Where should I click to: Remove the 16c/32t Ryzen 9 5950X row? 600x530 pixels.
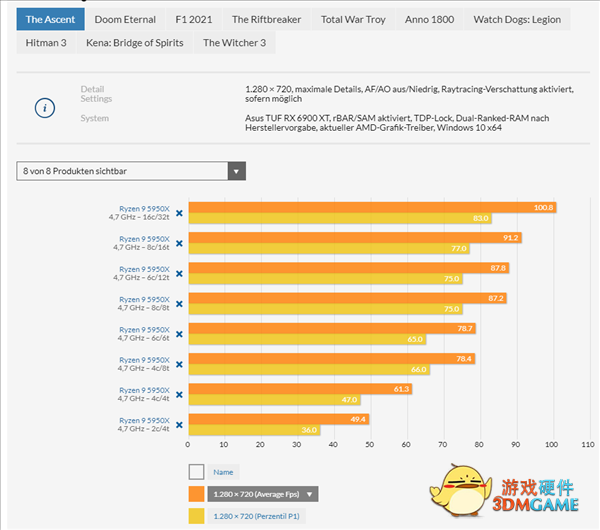tap(179, 212)
